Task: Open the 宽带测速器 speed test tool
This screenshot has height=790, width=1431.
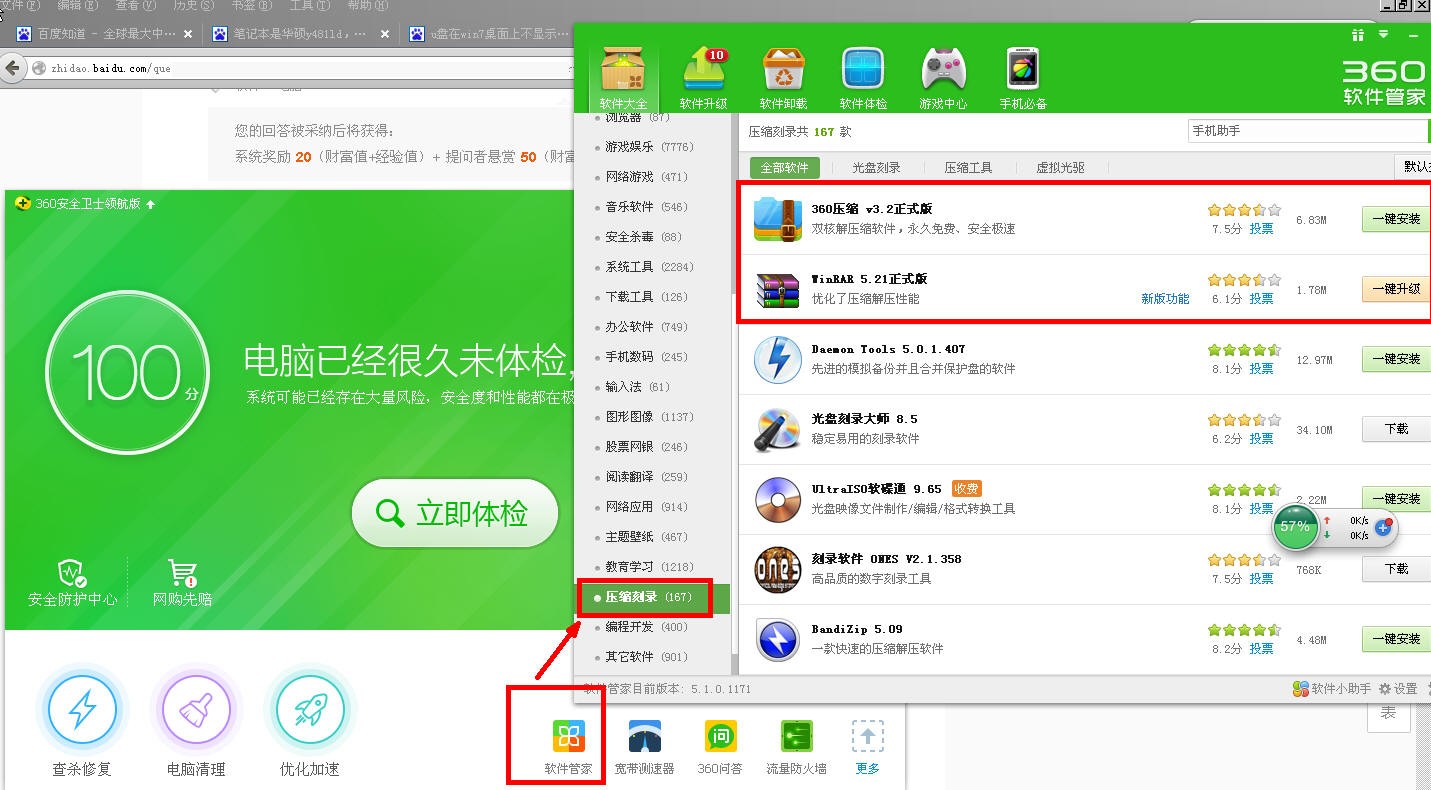Action: coord(644,747)
